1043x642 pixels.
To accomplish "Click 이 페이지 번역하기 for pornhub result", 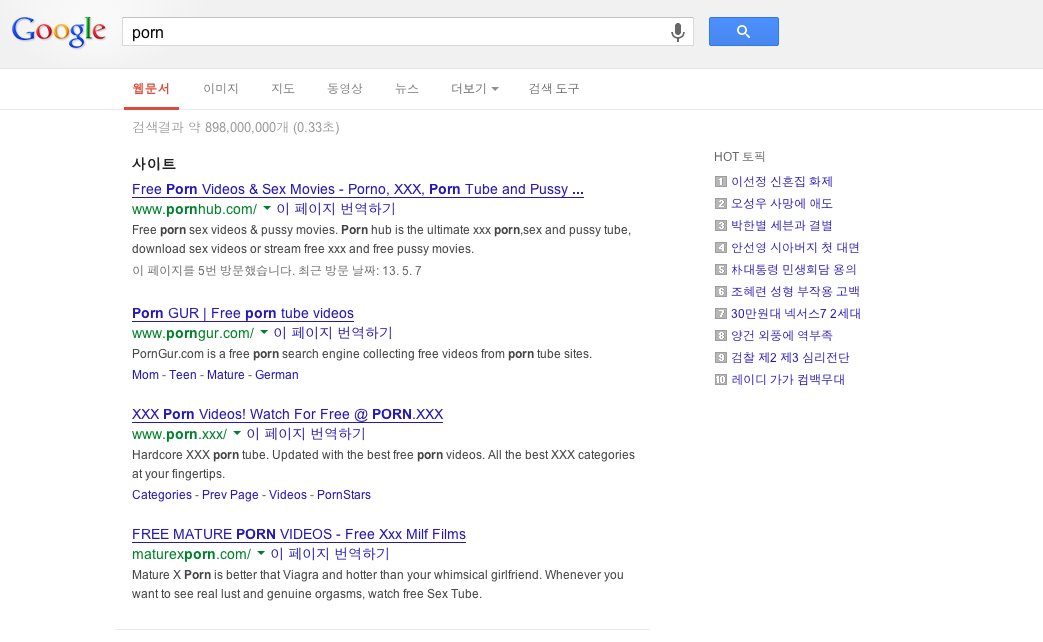I will 336,209.
